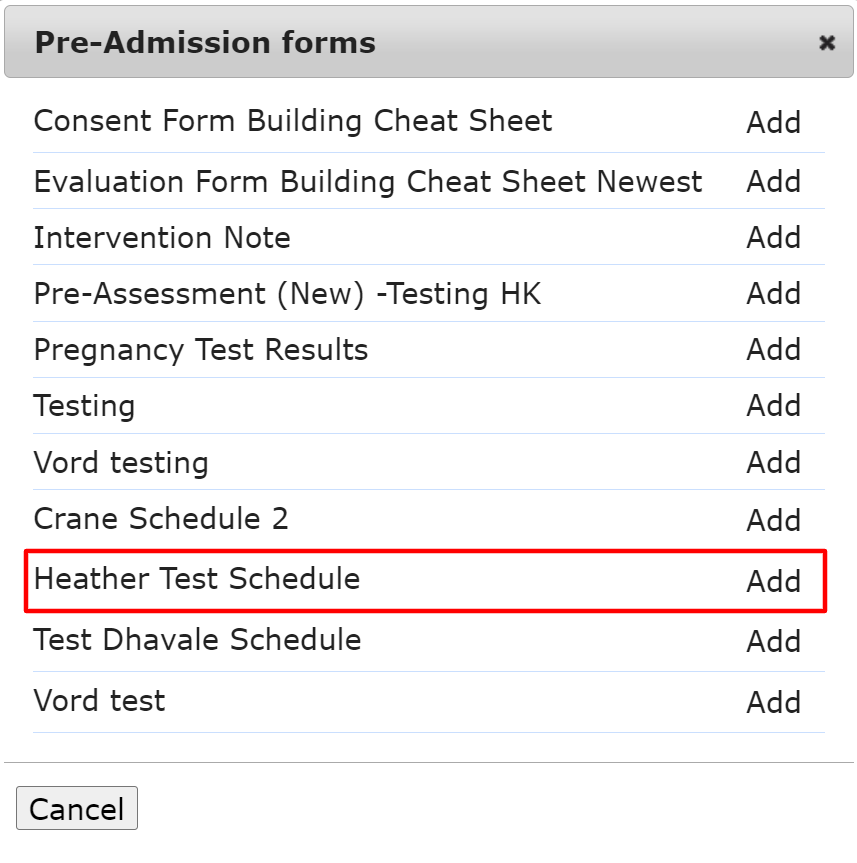Image resolution: width=857 pixels, height=863 pixels.
Task: Add the Consent Form Building Cheat Sheet
Action: [774, 123]
